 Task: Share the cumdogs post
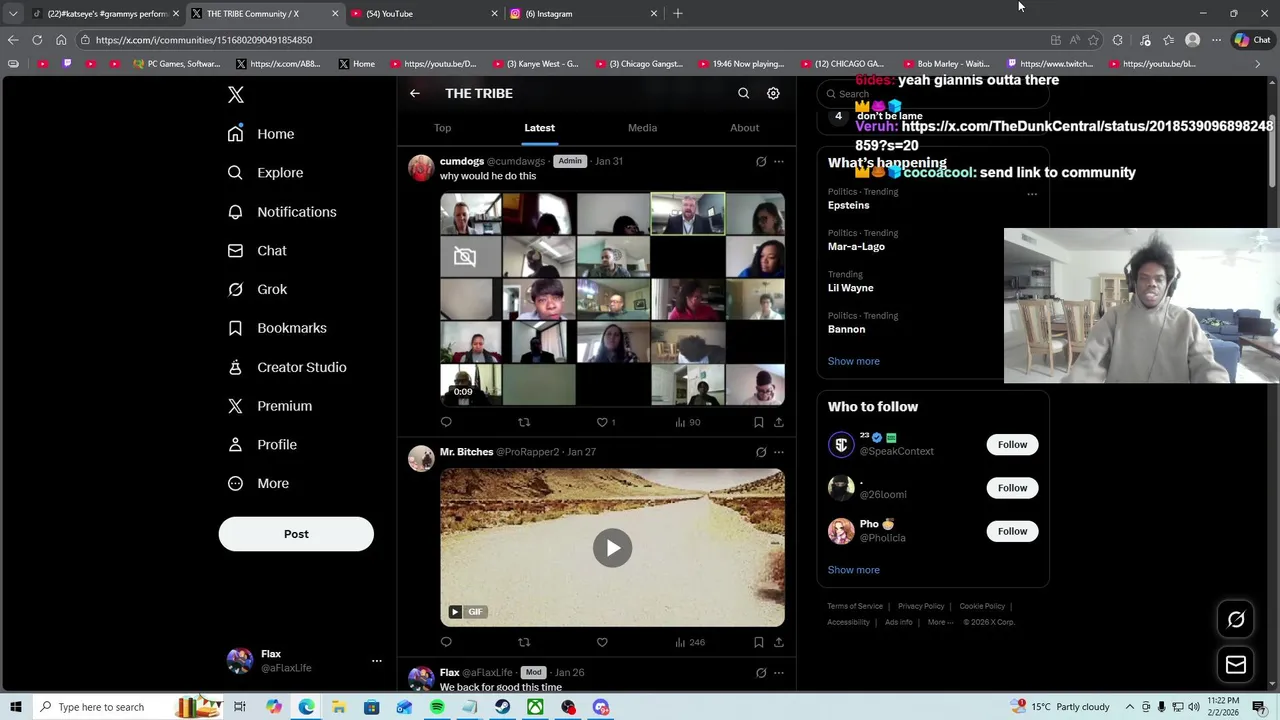(779, 422)
